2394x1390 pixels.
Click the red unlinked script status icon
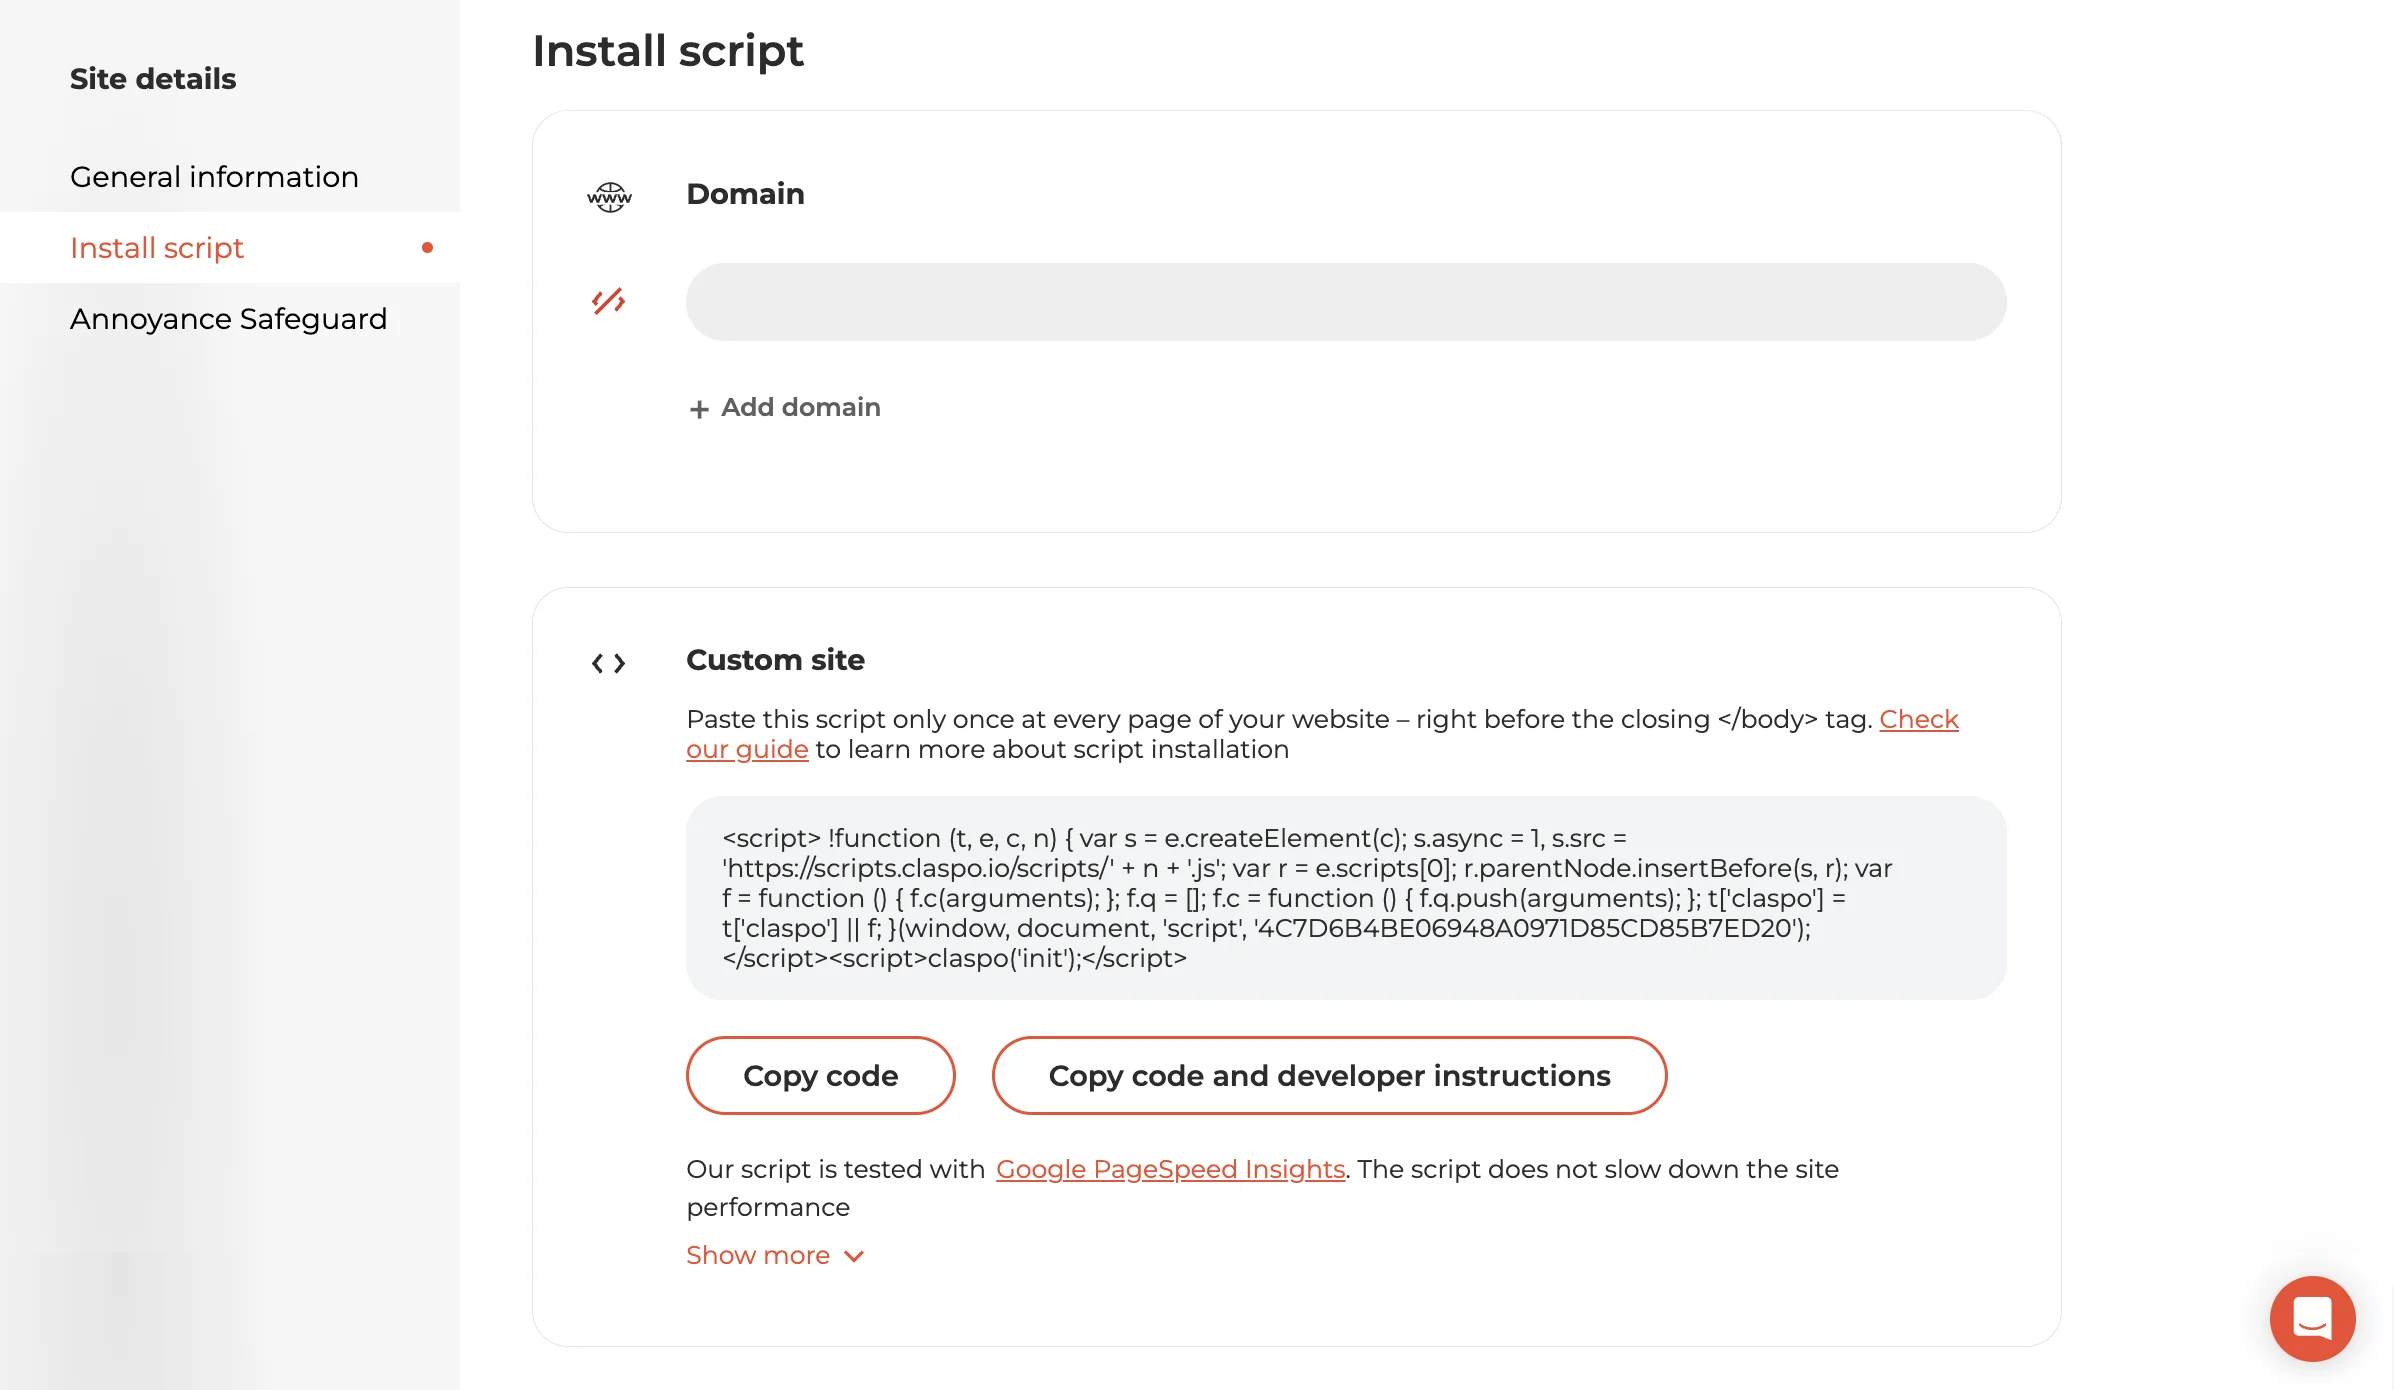(608, 301)
